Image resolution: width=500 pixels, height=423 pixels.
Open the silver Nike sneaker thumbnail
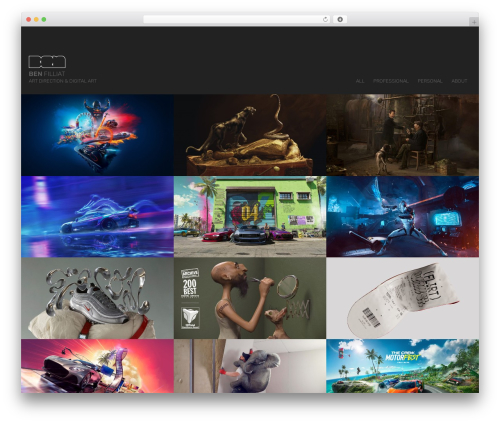coord(97,298)
